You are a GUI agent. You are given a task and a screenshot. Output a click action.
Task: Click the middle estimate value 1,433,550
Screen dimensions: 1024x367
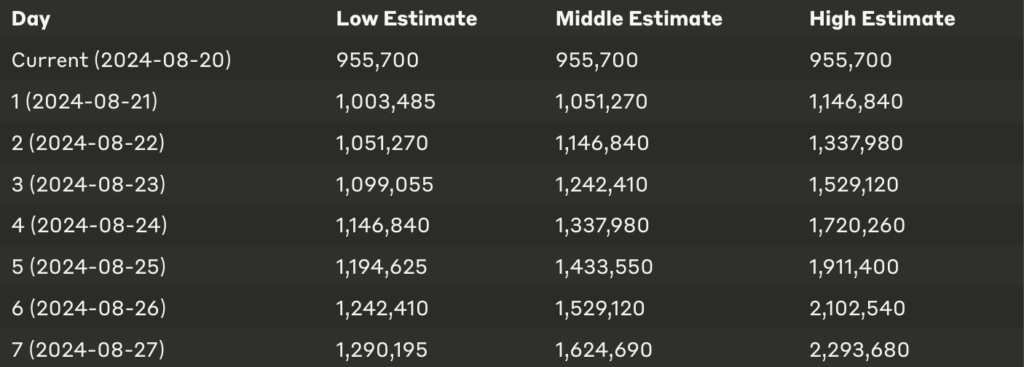[x=603, y=267]
